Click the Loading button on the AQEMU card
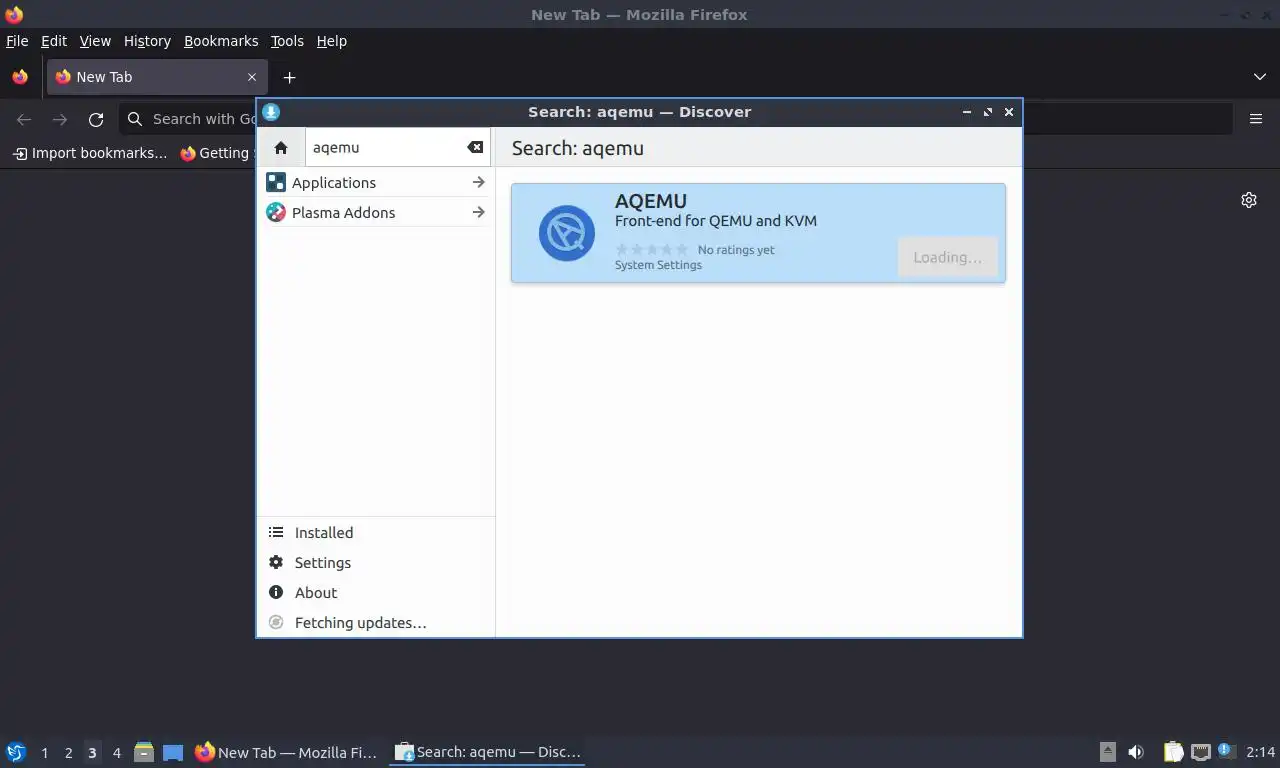Viewport: 1280px width, 768px height. pos(948,257)
